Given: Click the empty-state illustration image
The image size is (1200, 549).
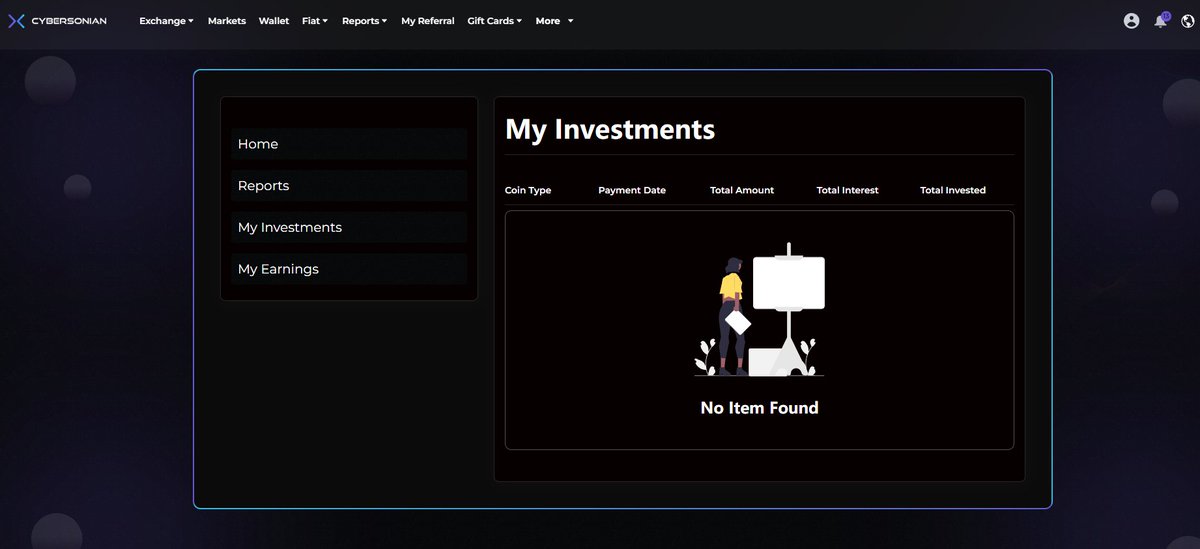Looking at the screenshot, I should tap(760, 309).
